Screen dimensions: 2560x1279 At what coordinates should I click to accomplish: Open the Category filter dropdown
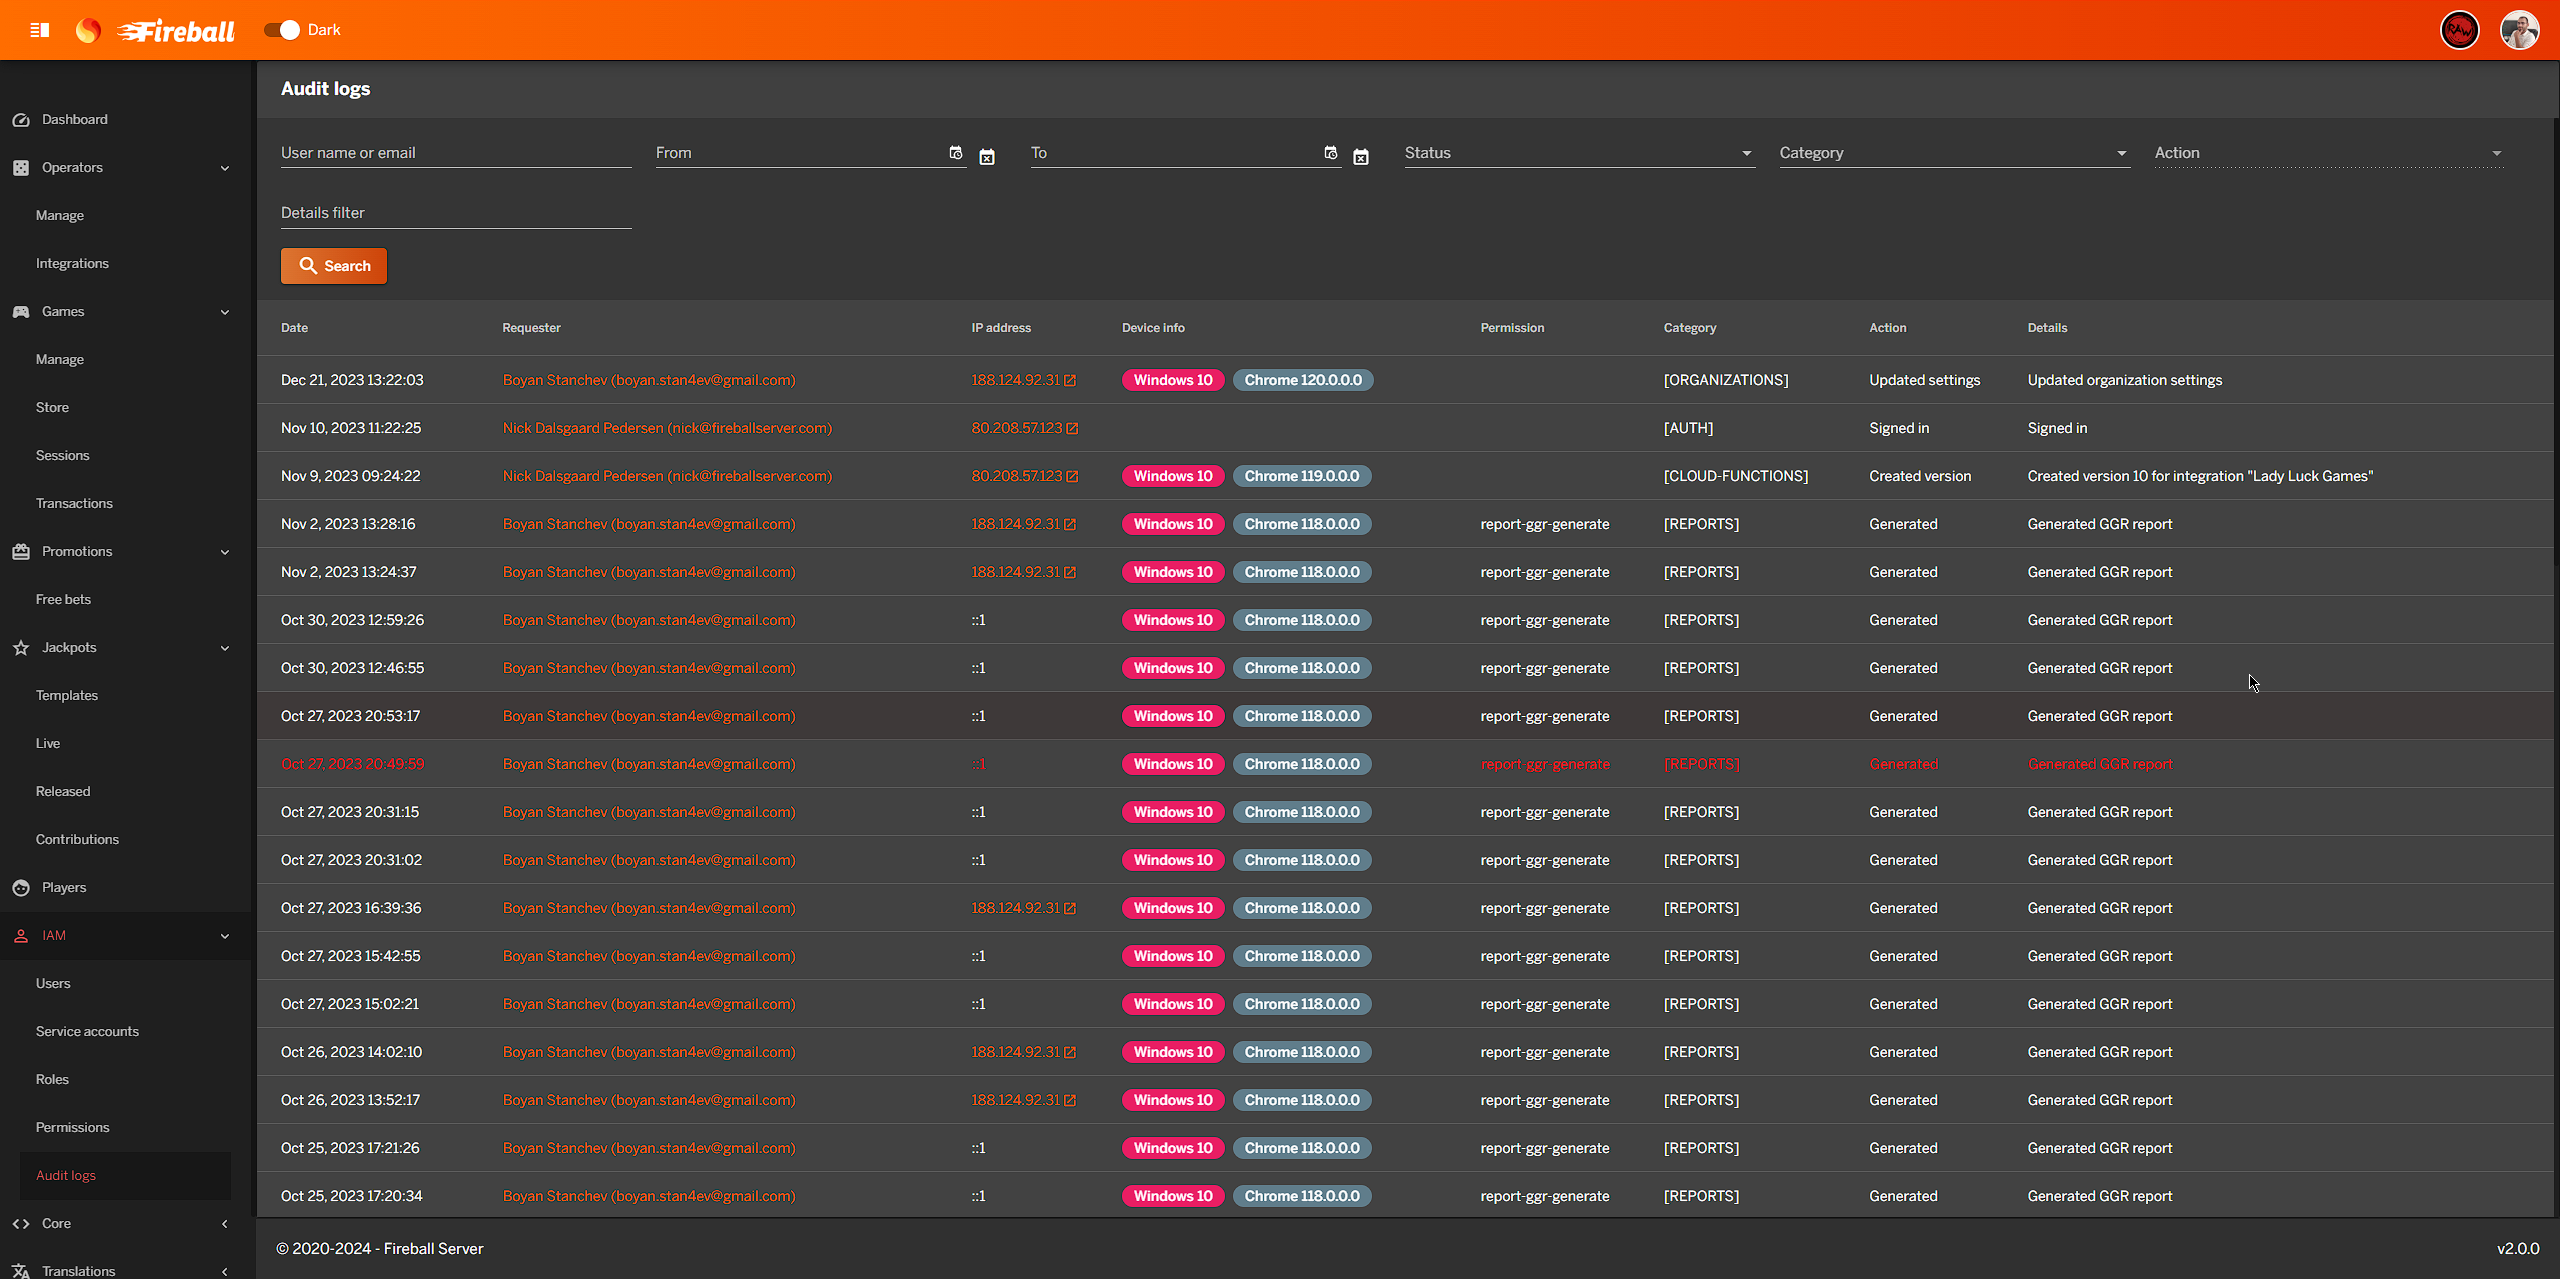[2121, 153]
